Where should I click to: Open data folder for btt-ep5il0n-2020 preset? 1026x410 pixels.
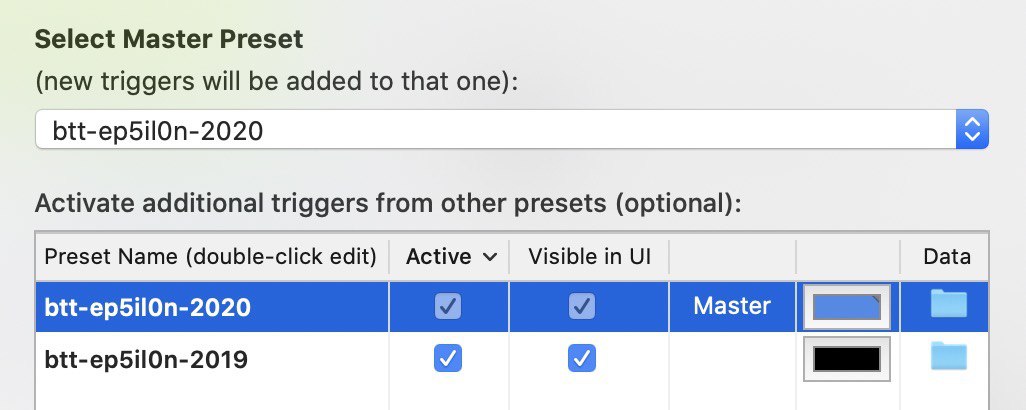pyautogui.click(x=948, y=303)
